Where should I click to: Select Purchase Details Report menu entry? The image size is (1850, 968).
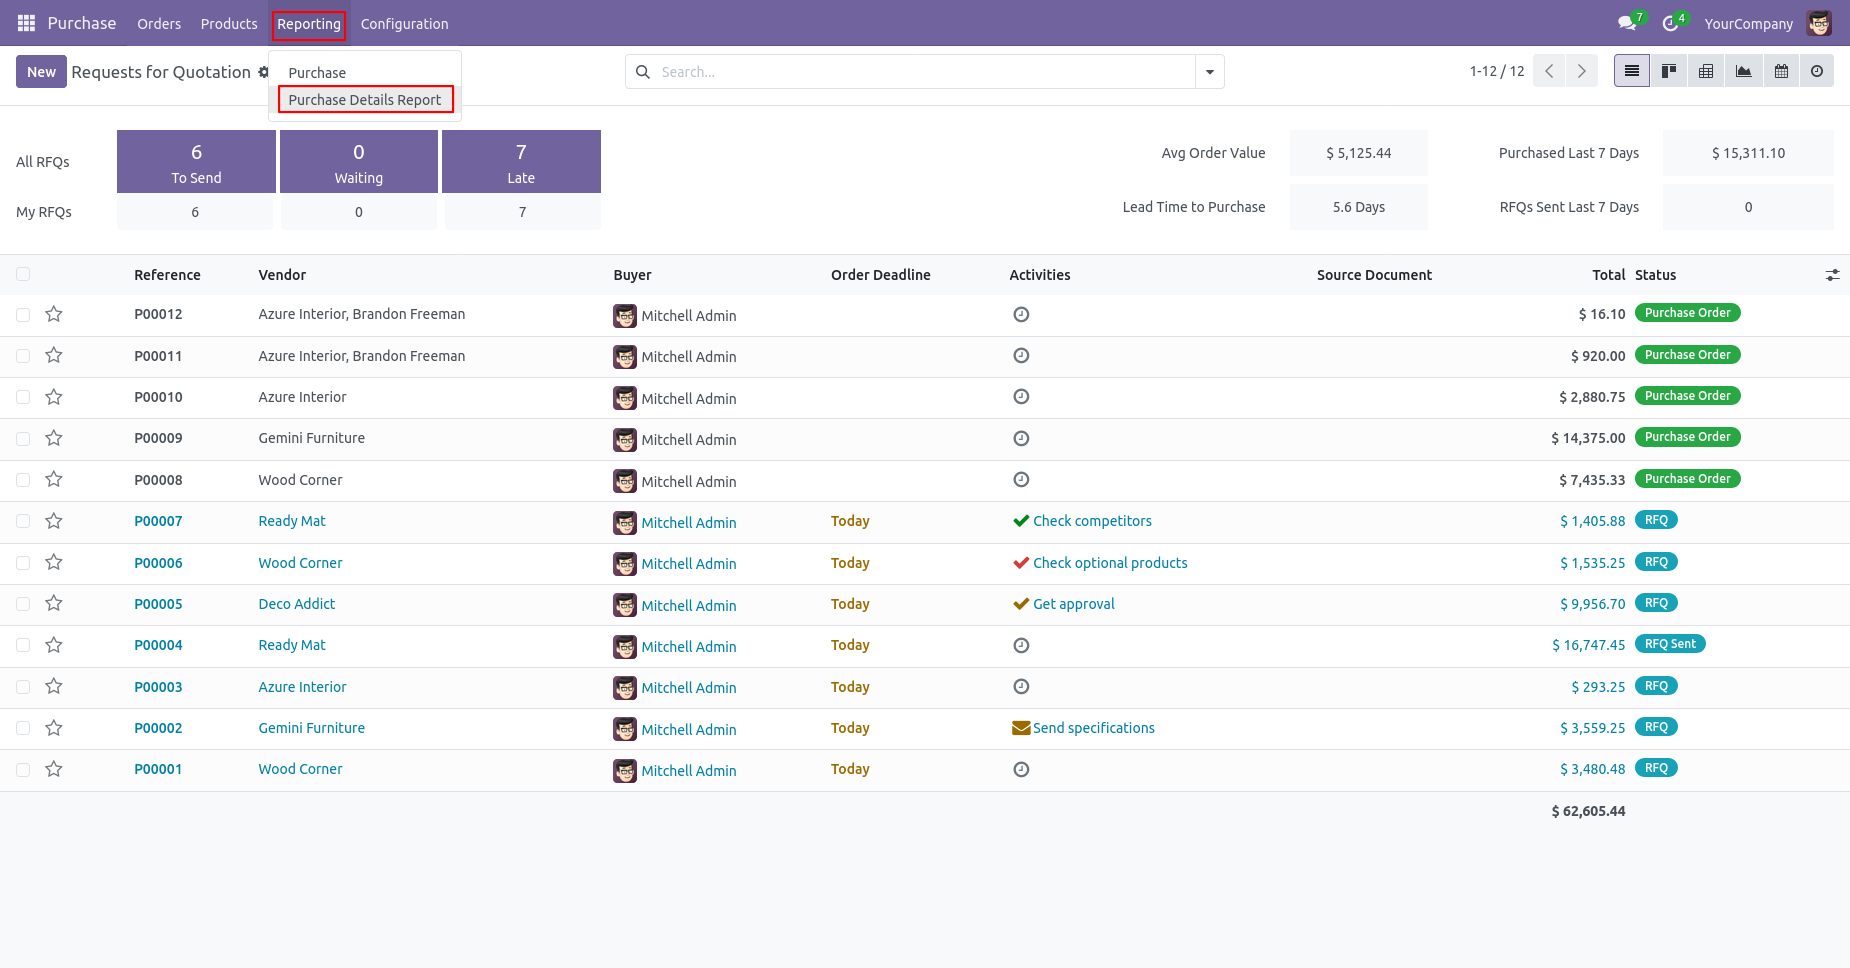coord(365,100)
